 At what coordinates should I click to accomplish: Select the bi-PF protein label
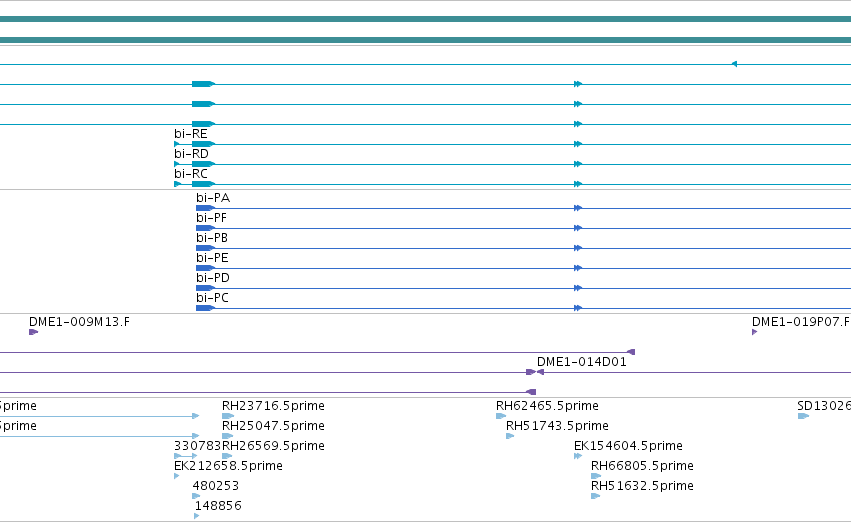tap(211, 218)
